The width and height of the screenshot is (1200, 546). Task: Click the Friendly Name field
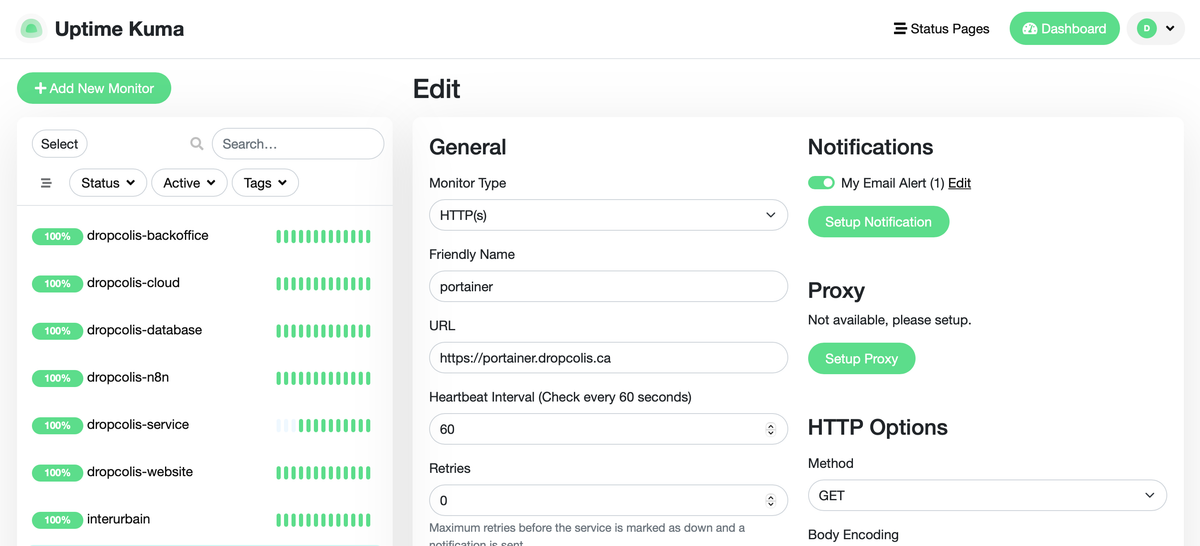[608, 286]
